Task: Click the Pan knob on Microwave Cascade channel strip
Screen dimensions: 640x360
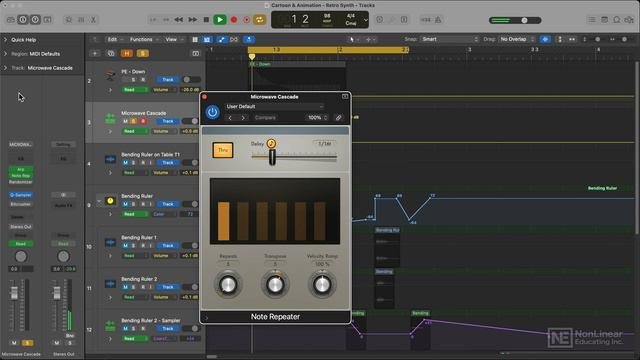Action: tap(21, 256)
